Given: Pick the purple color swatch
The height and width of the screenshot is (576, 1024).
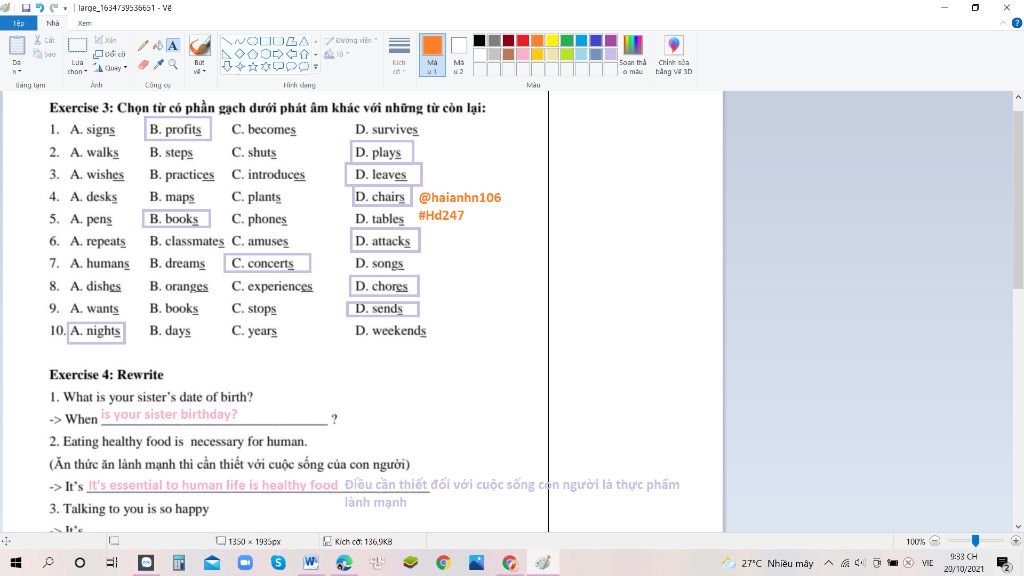Looking at the screenshot, I should [x=611, y=40].
